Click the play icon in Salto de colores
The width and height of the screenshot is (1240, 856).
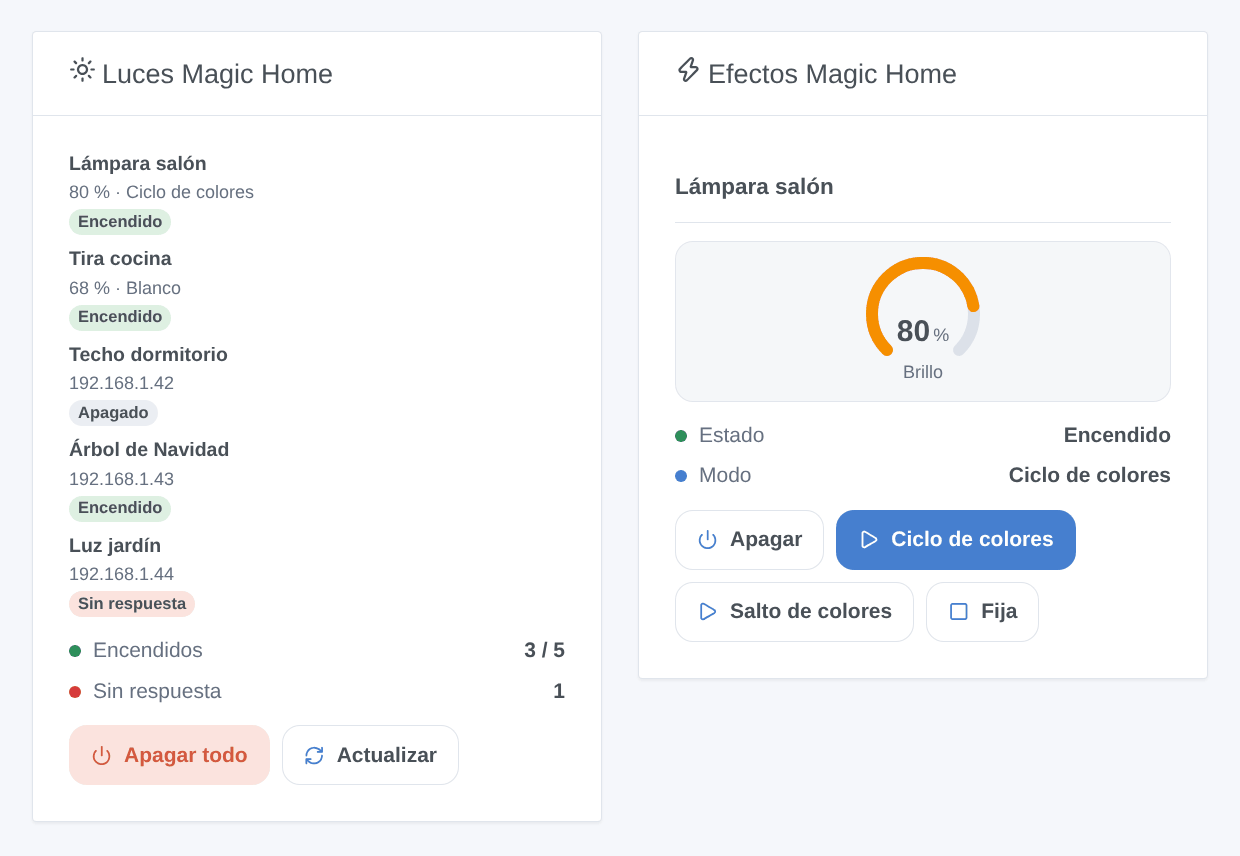click(707, 612)
